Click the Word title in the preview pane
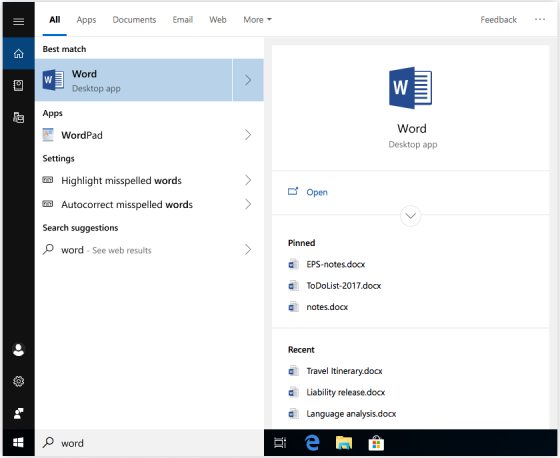The image size is (560, 458). pos(412,129)
